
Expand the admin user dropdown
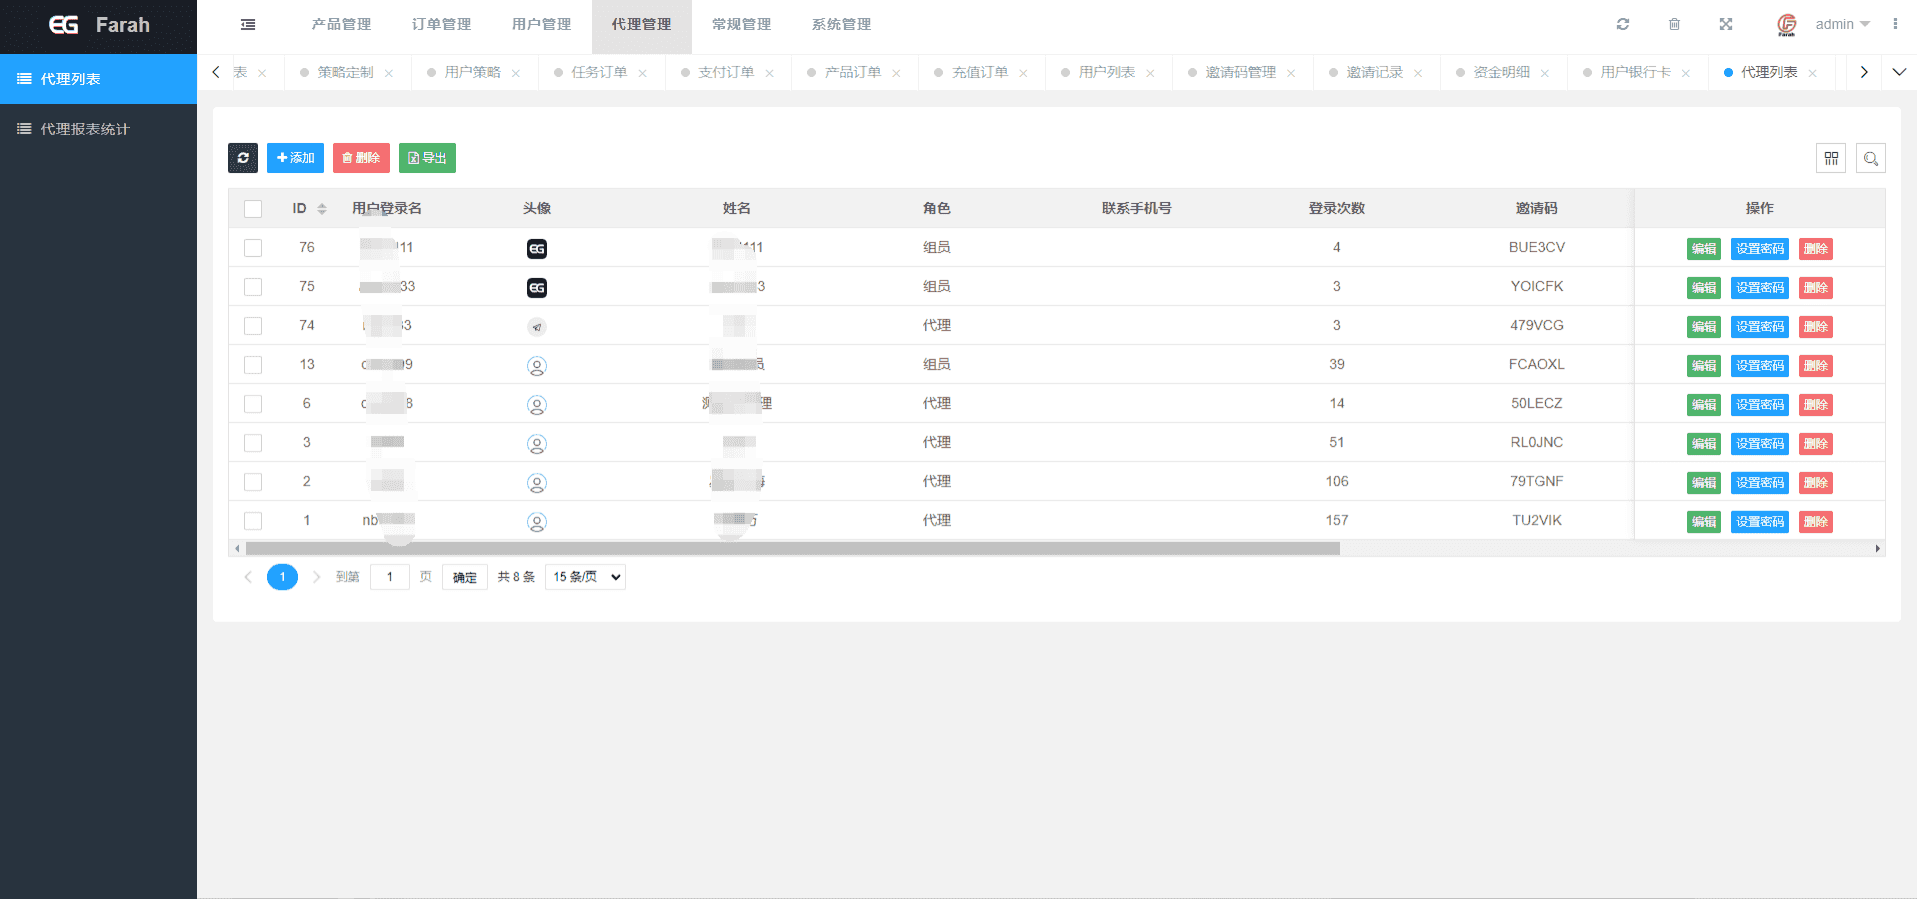click(1842, 25)
